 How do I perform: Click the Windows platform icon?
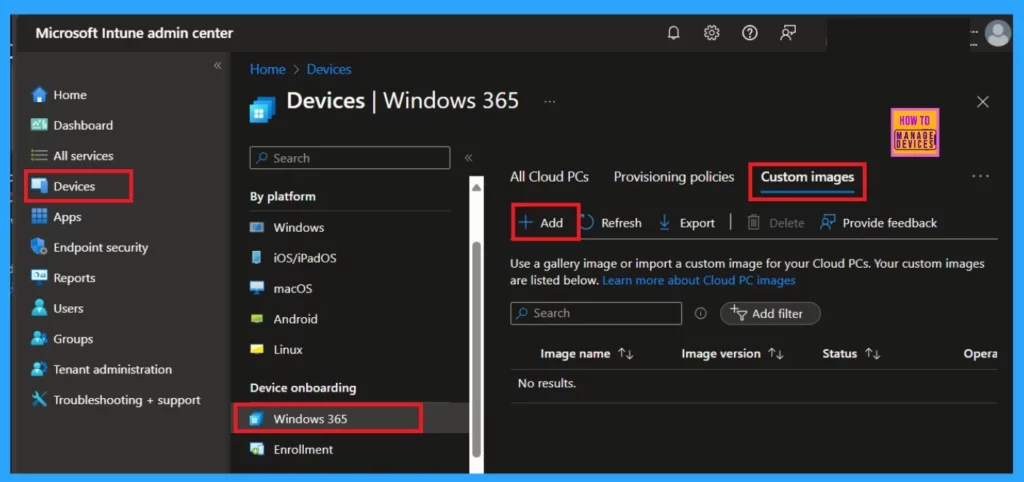257,227
